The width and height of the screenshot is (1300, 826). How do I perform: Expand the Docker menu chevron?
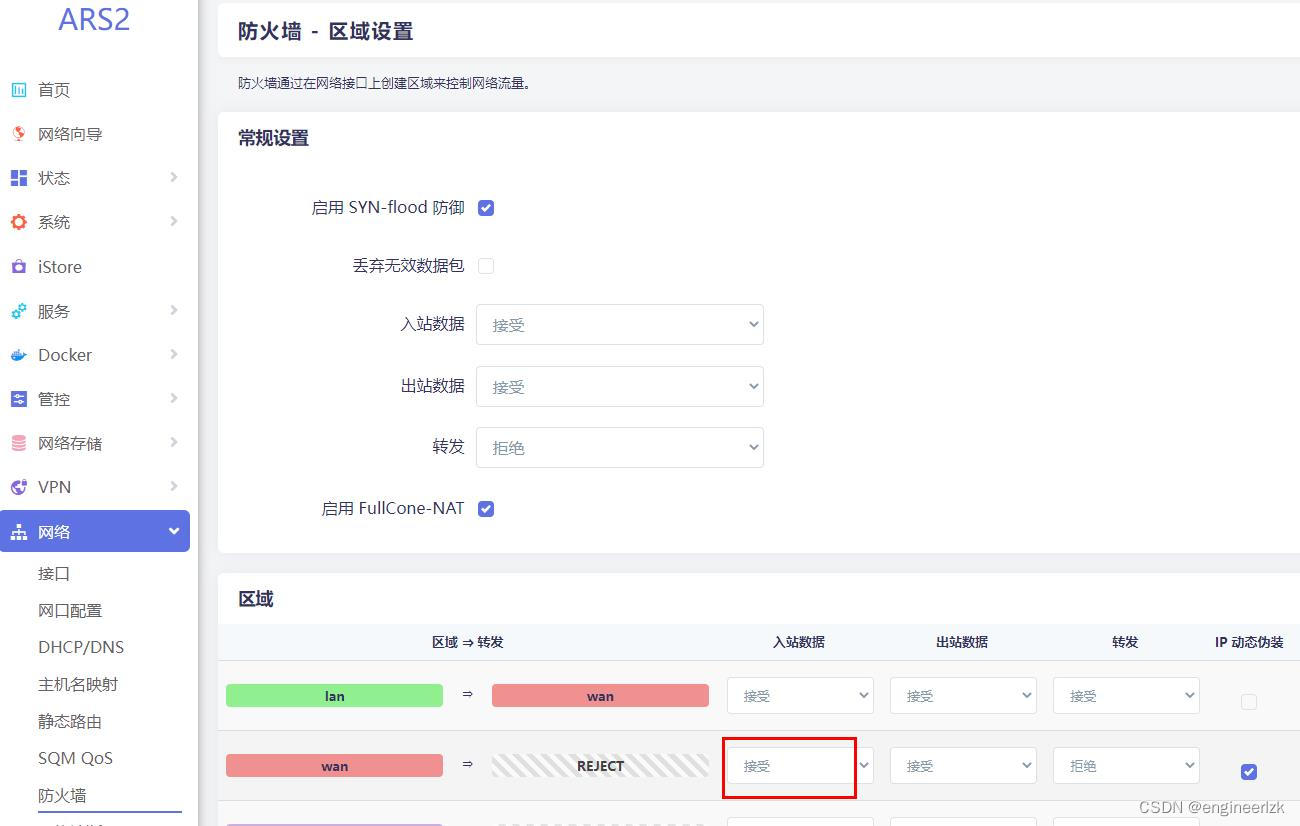(174, 354)
